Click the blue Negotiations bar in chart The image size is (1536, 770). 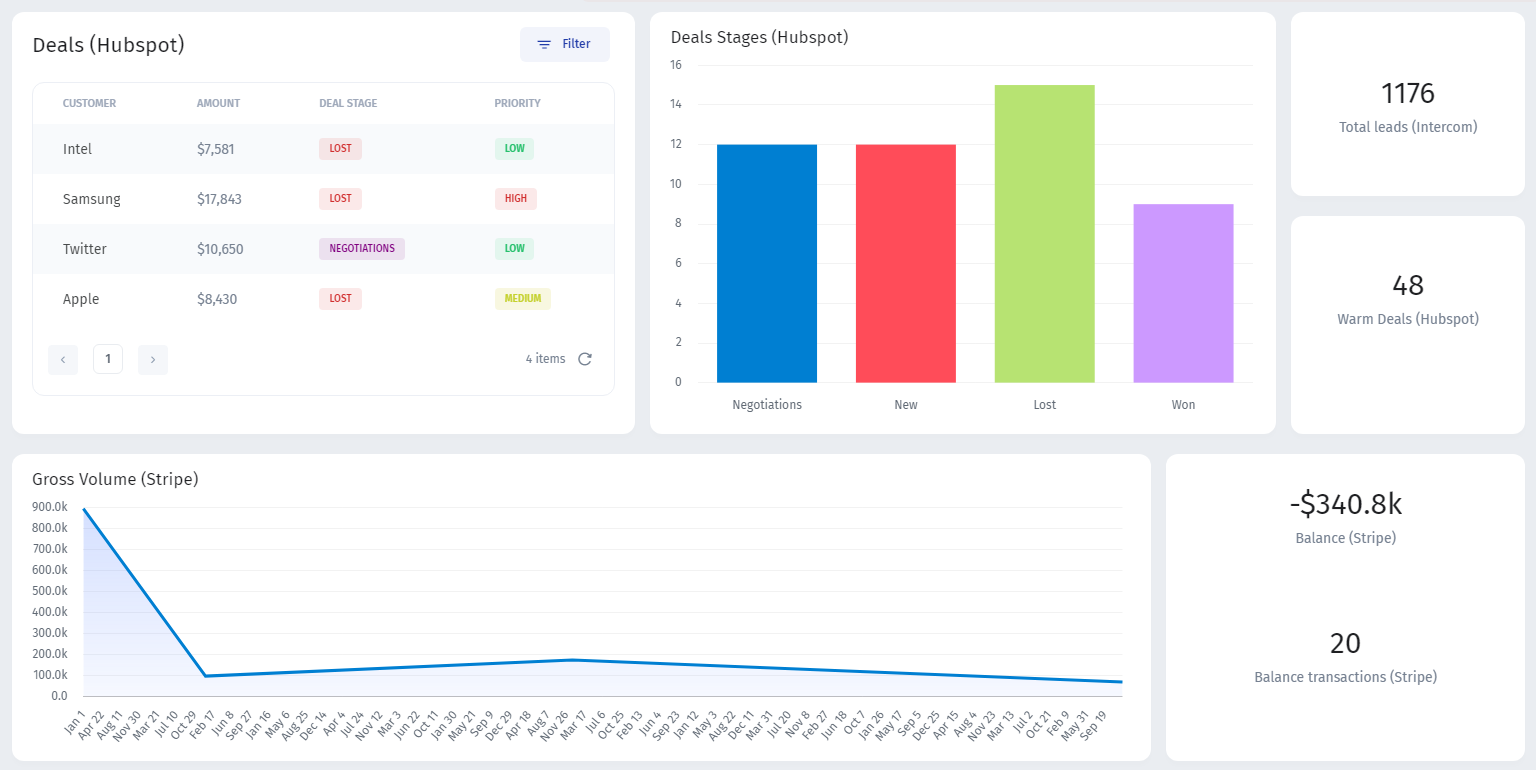click(767, 263)
